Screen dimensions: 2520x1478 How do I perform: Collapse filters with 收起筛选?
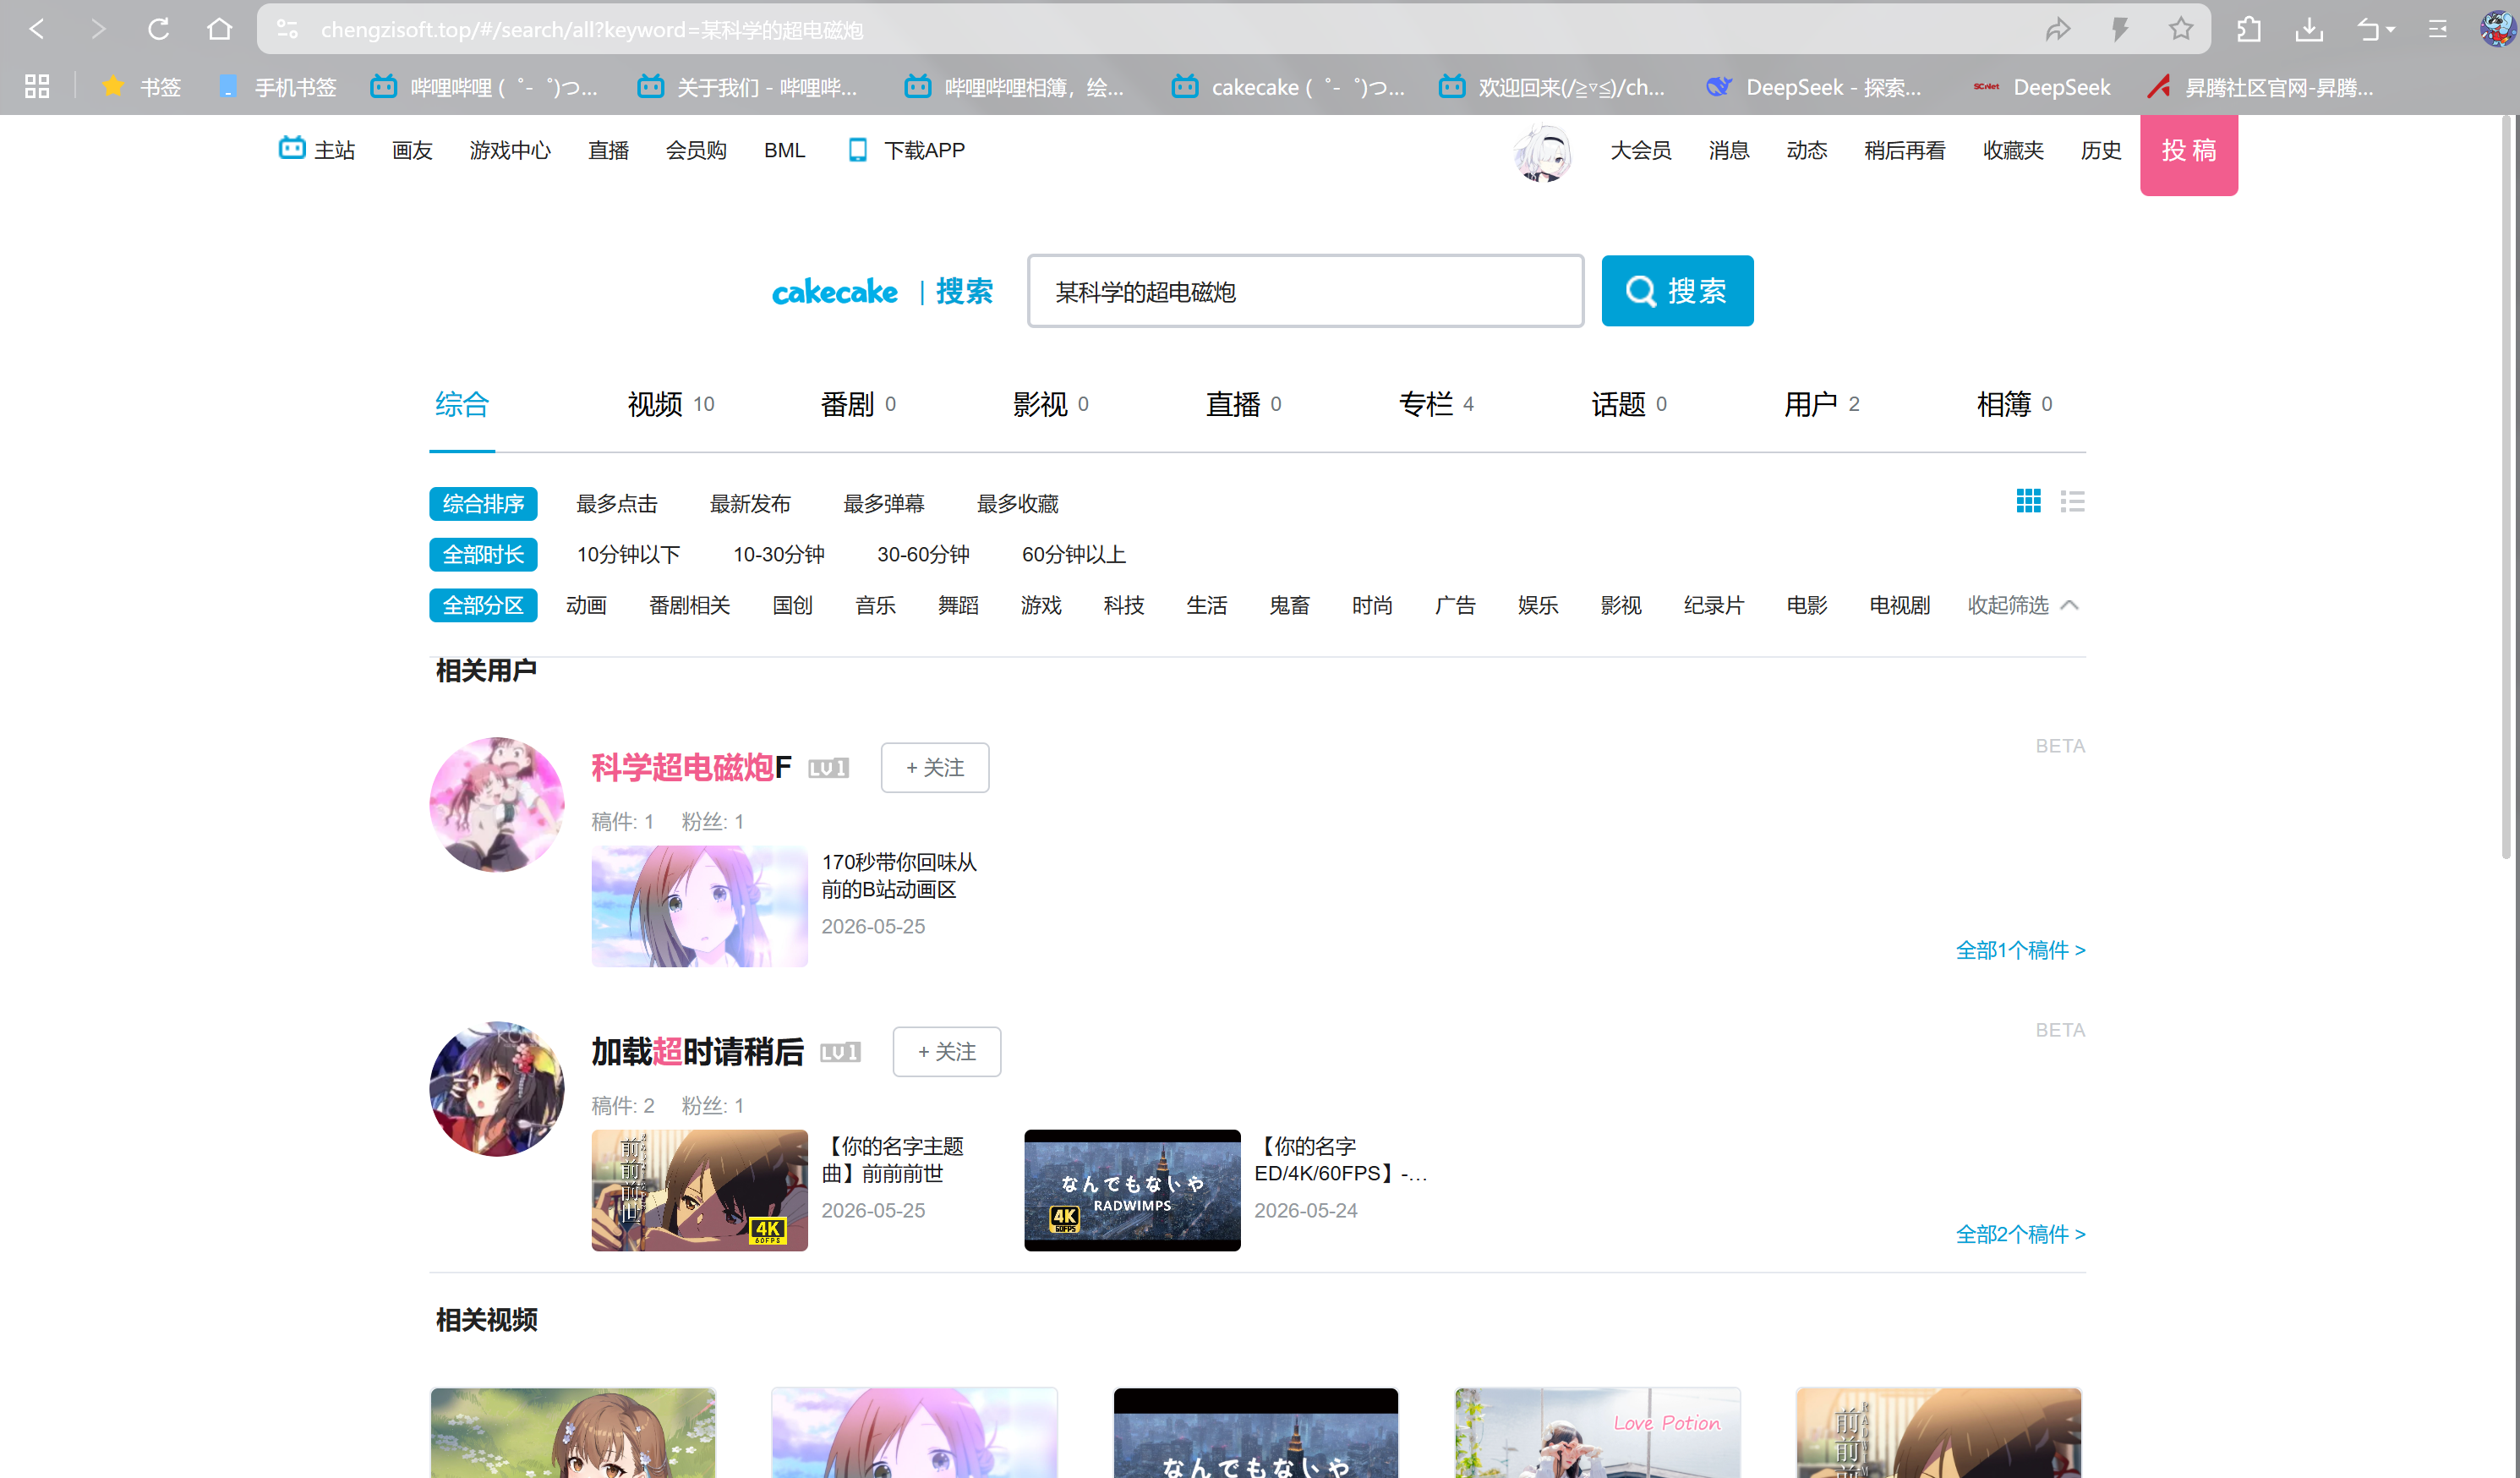tap(2022, 606)
